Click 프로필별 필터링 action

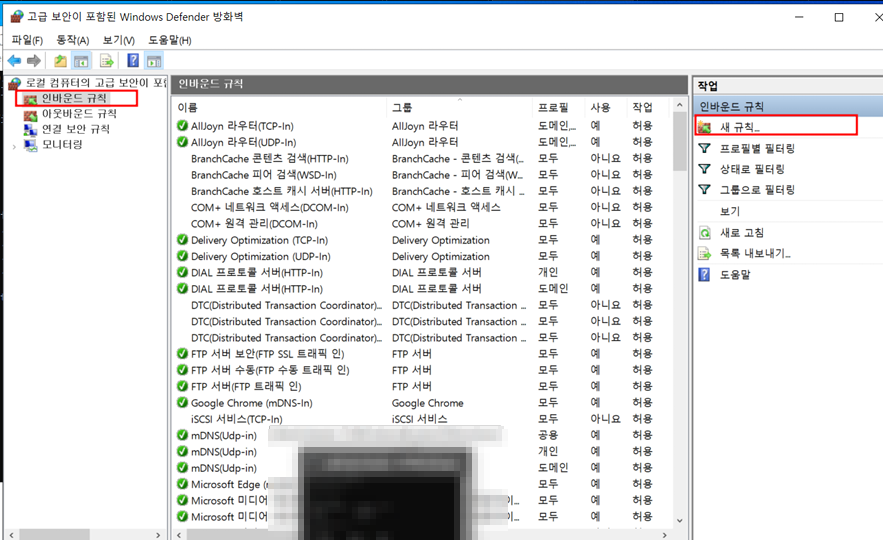(x=757, y=149)
